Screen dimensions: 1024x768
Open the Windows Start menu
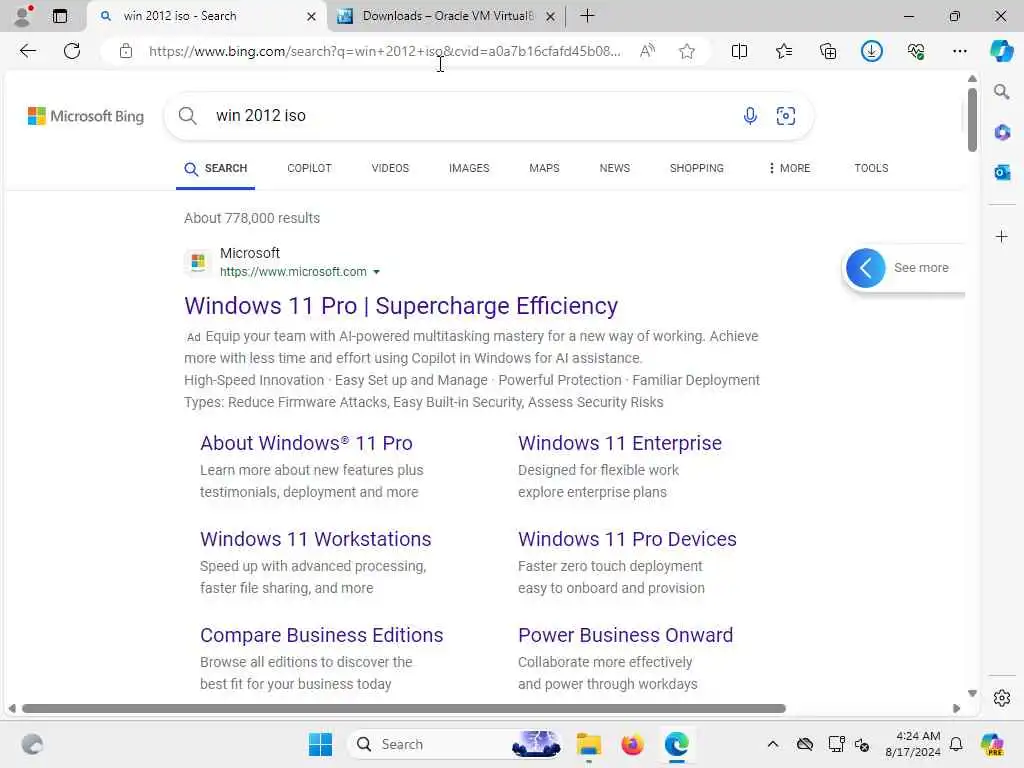coord(320,744)
